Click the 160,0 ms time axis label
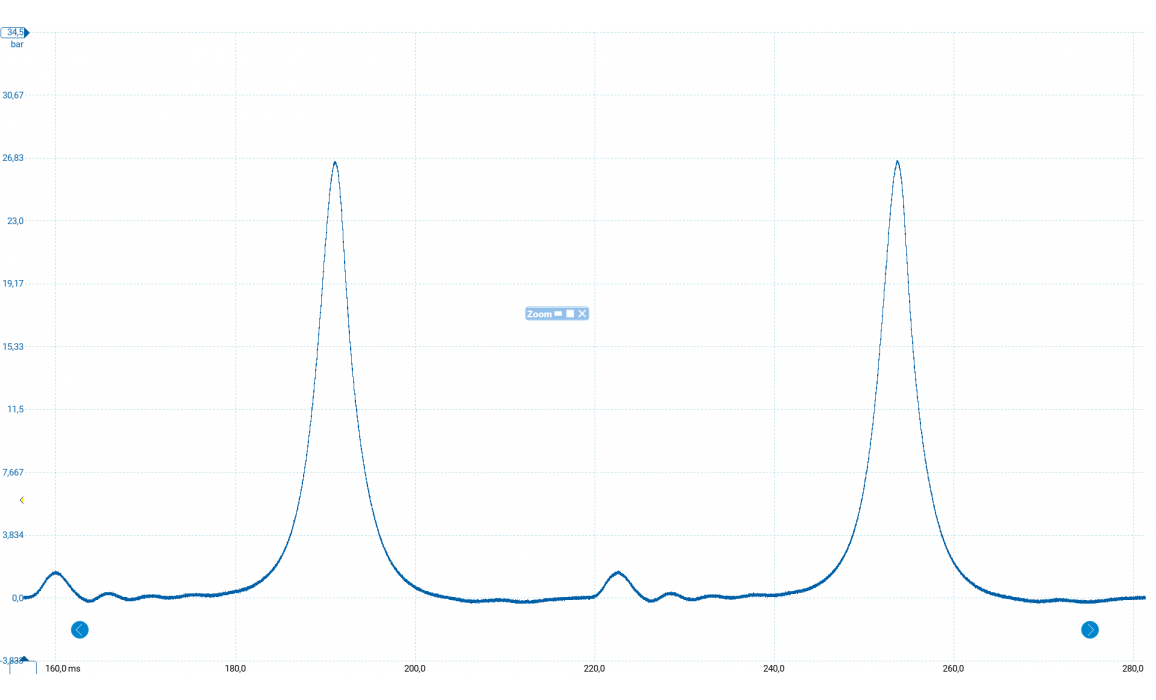The height and width of the screenshot is (700, 1156). pos(63,669)
